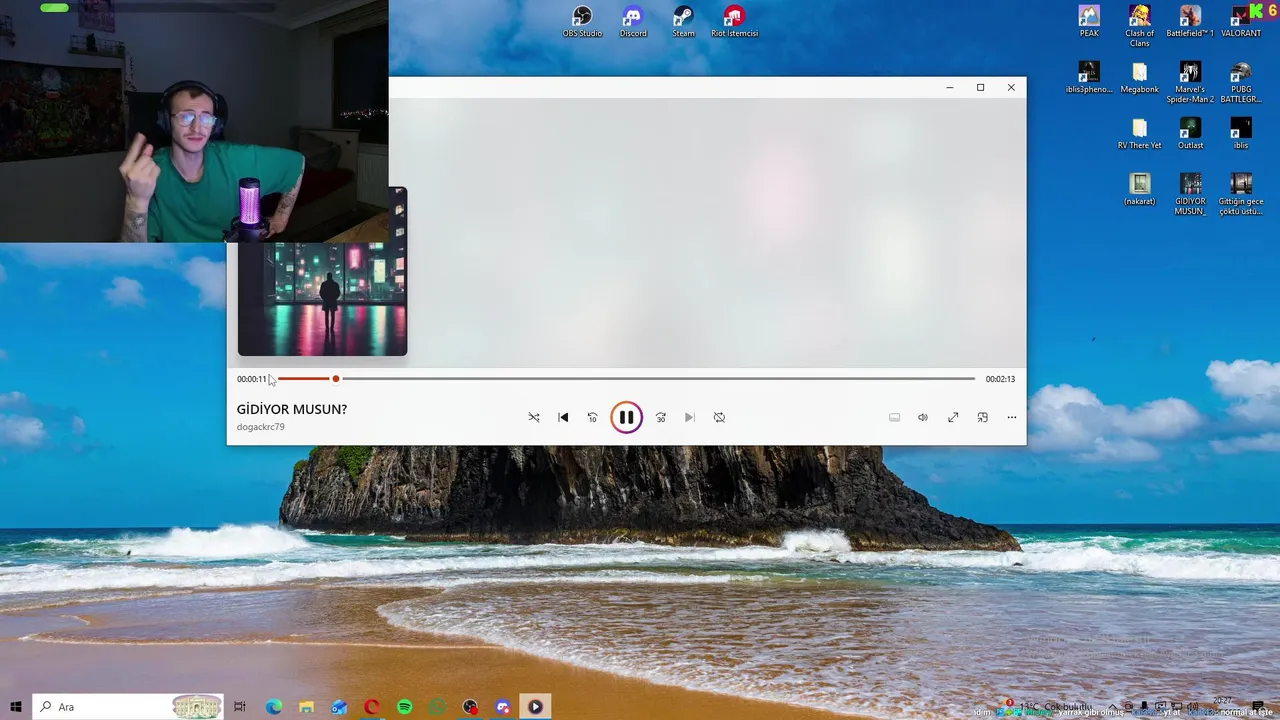Switch the media player to full screen
Image resolution: width=1280 pixels, height=720 pixels.
pyautogui.click(x=953, y=417)
